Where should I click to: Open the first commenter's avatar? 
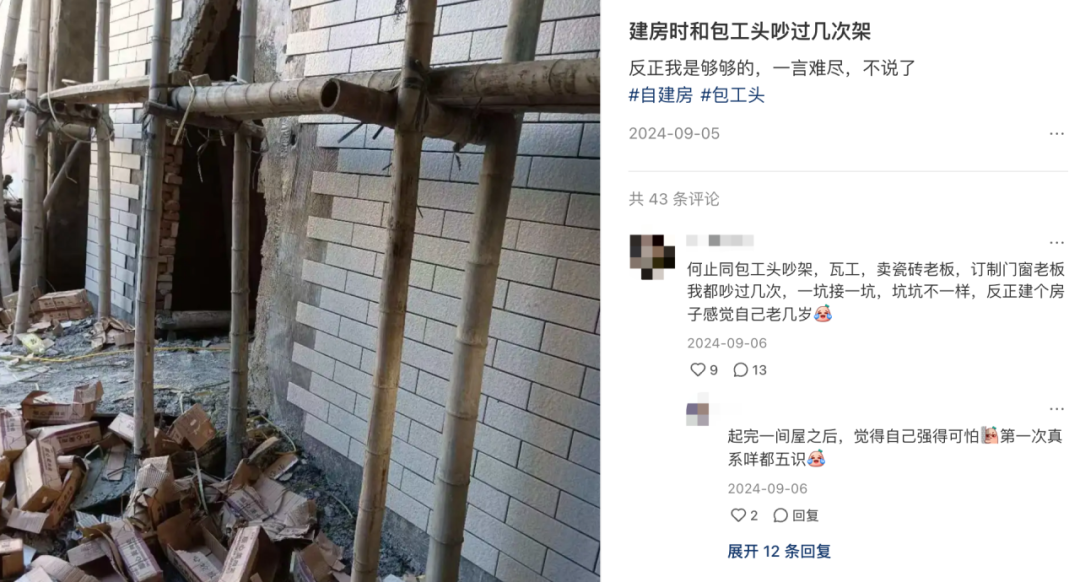tap(652, 256)
